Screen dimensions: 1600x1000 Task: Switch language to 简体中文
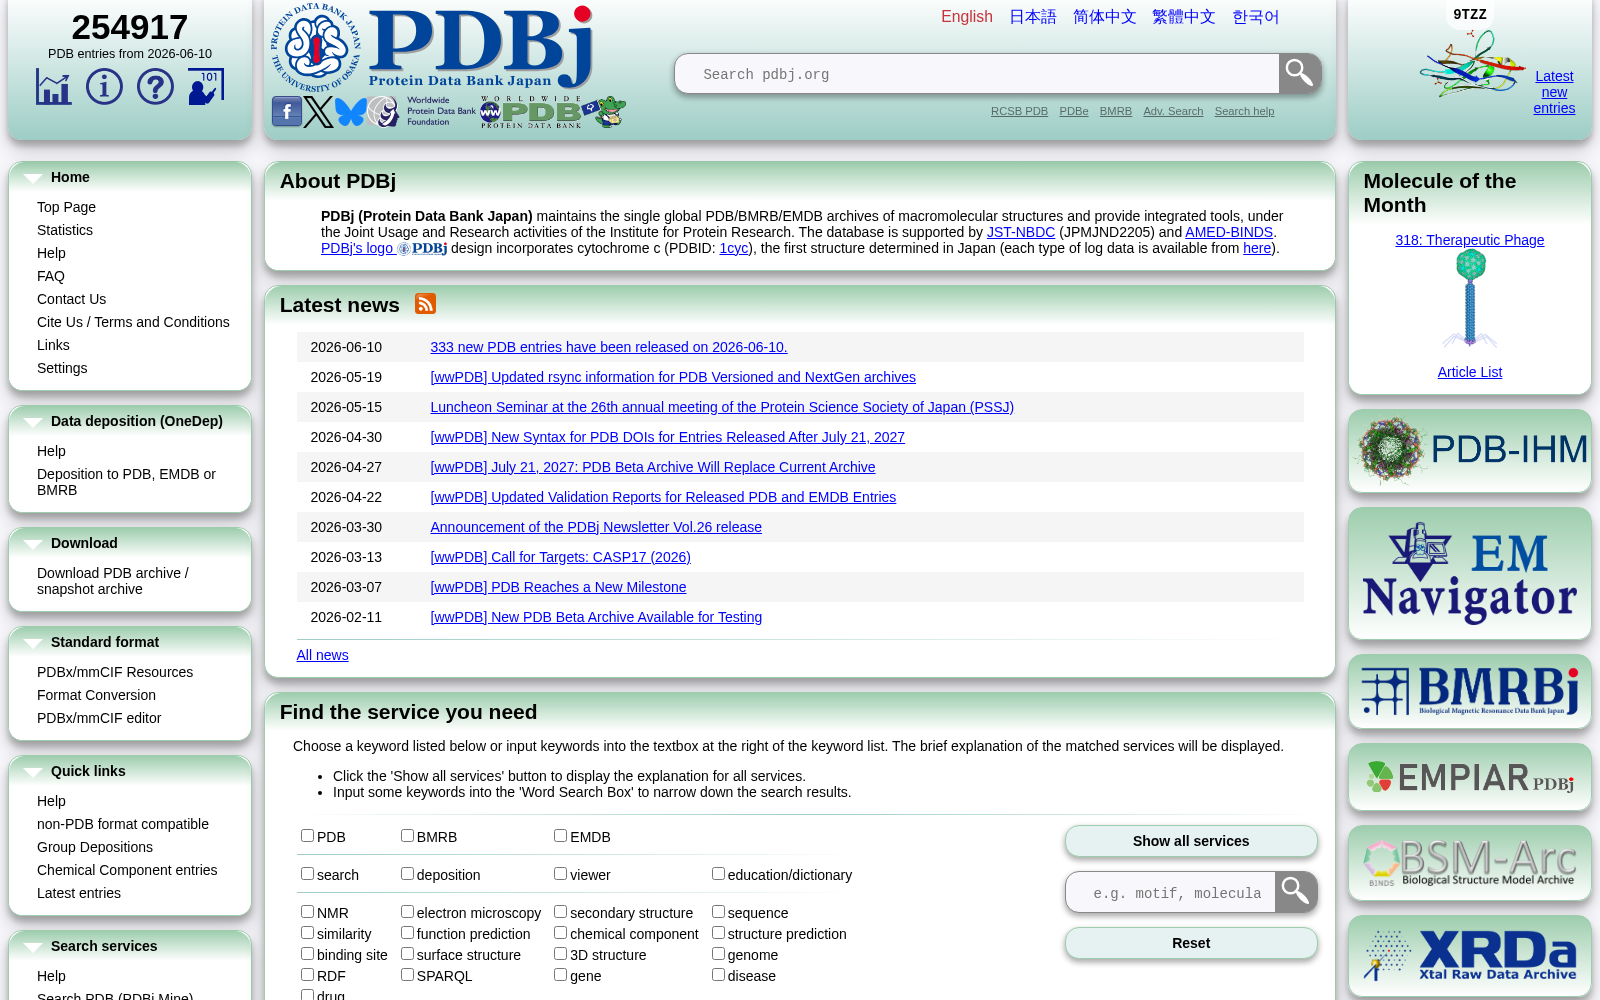(x=1104, y=16)
